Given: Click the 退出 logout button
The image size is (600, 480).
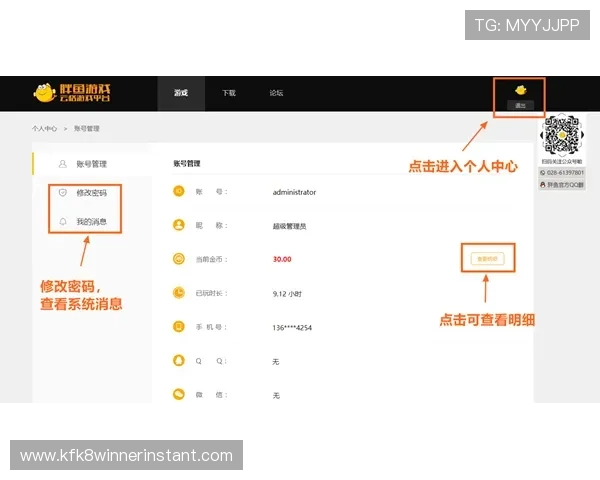Looking at the screenshot, I should tap(520, 105).
